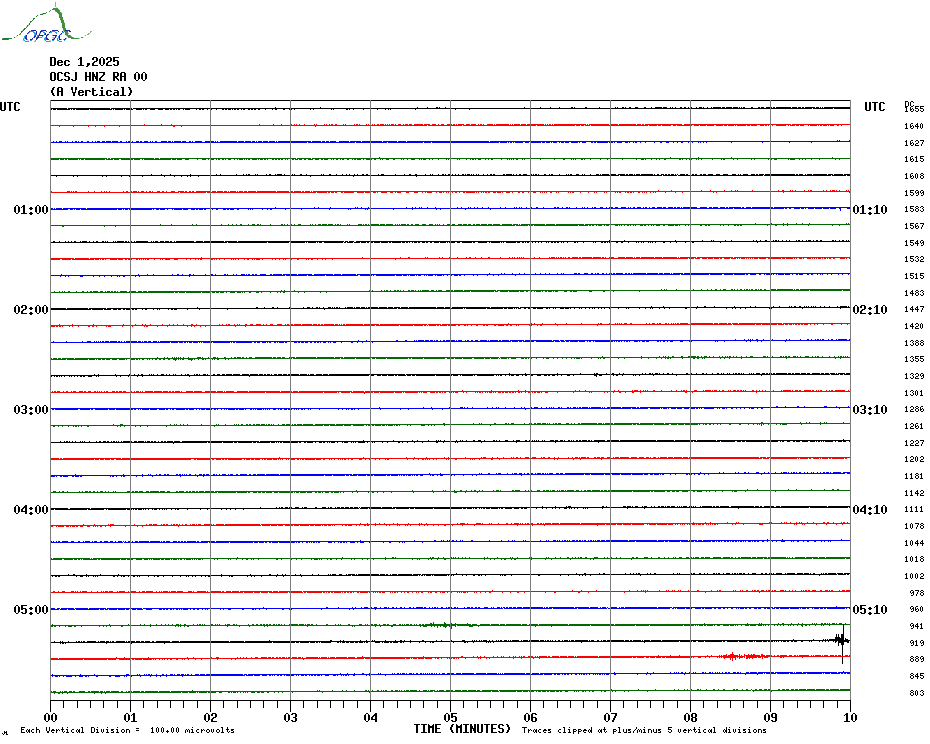Click the '03:10' time label on right
Image resolution: width=930 pixels, height=744 pixels.
(x=870, y=410)
